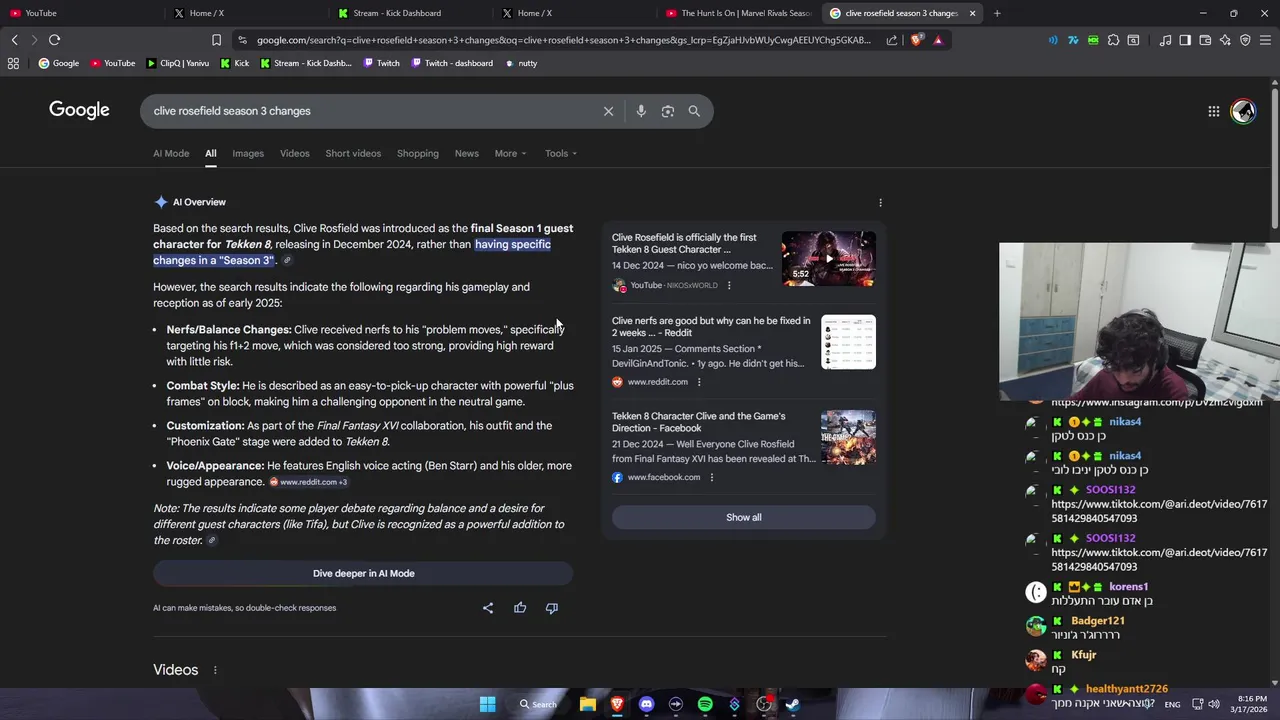This screenshot has width=1280, height=720.
Task: Open three-dot menu for www.facebook.com result
Action: 711,477
